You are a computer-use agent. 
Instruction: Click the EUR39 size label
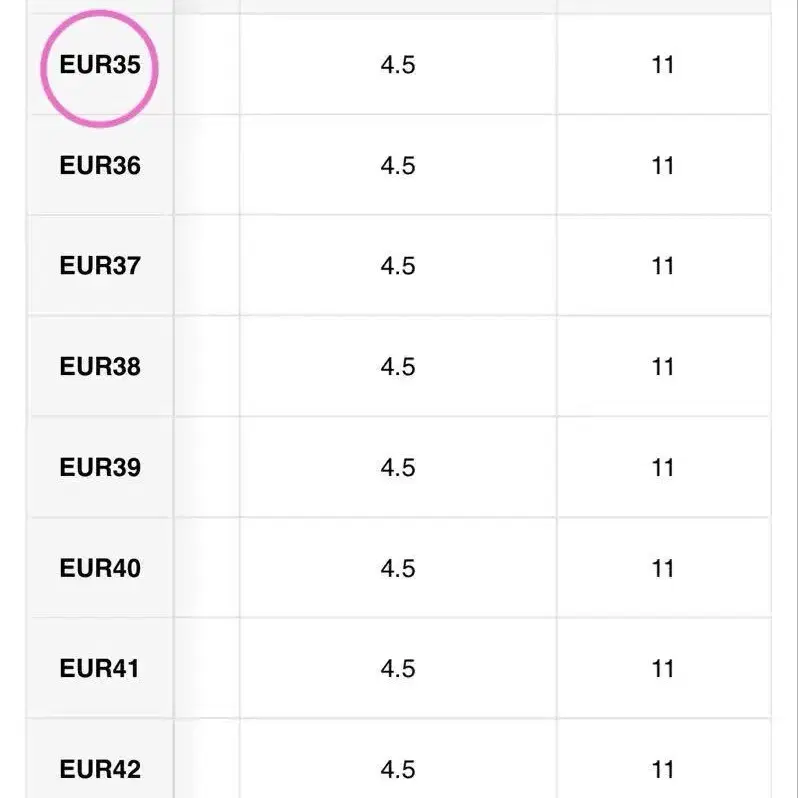100,467
